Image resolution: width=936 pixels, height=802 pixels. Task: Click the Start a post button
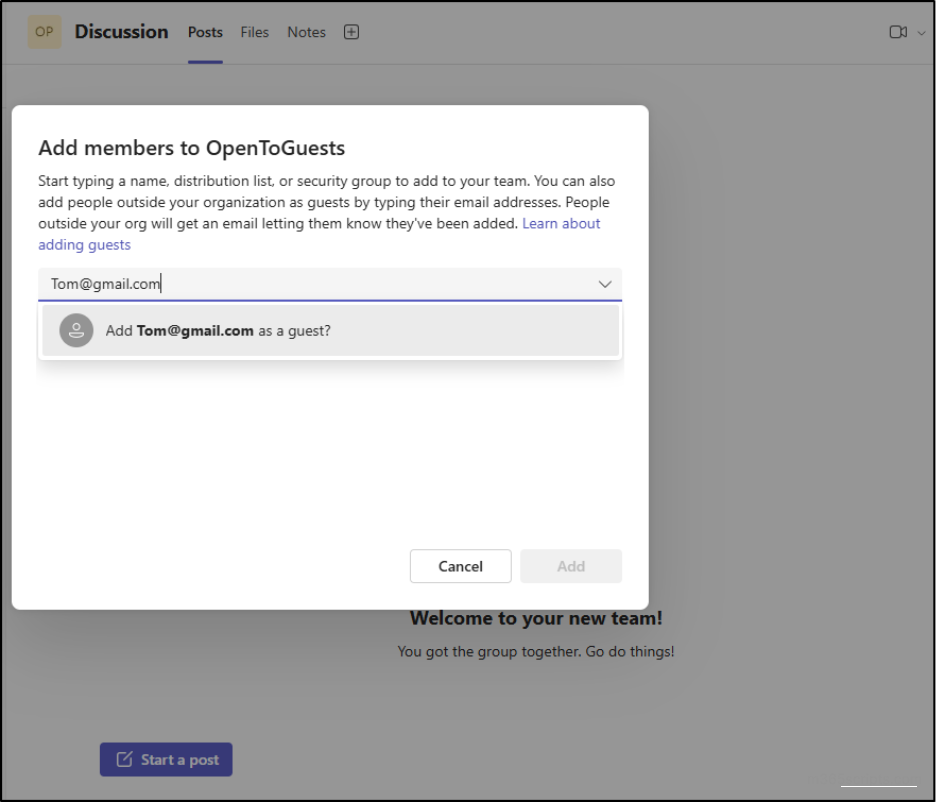166,759
